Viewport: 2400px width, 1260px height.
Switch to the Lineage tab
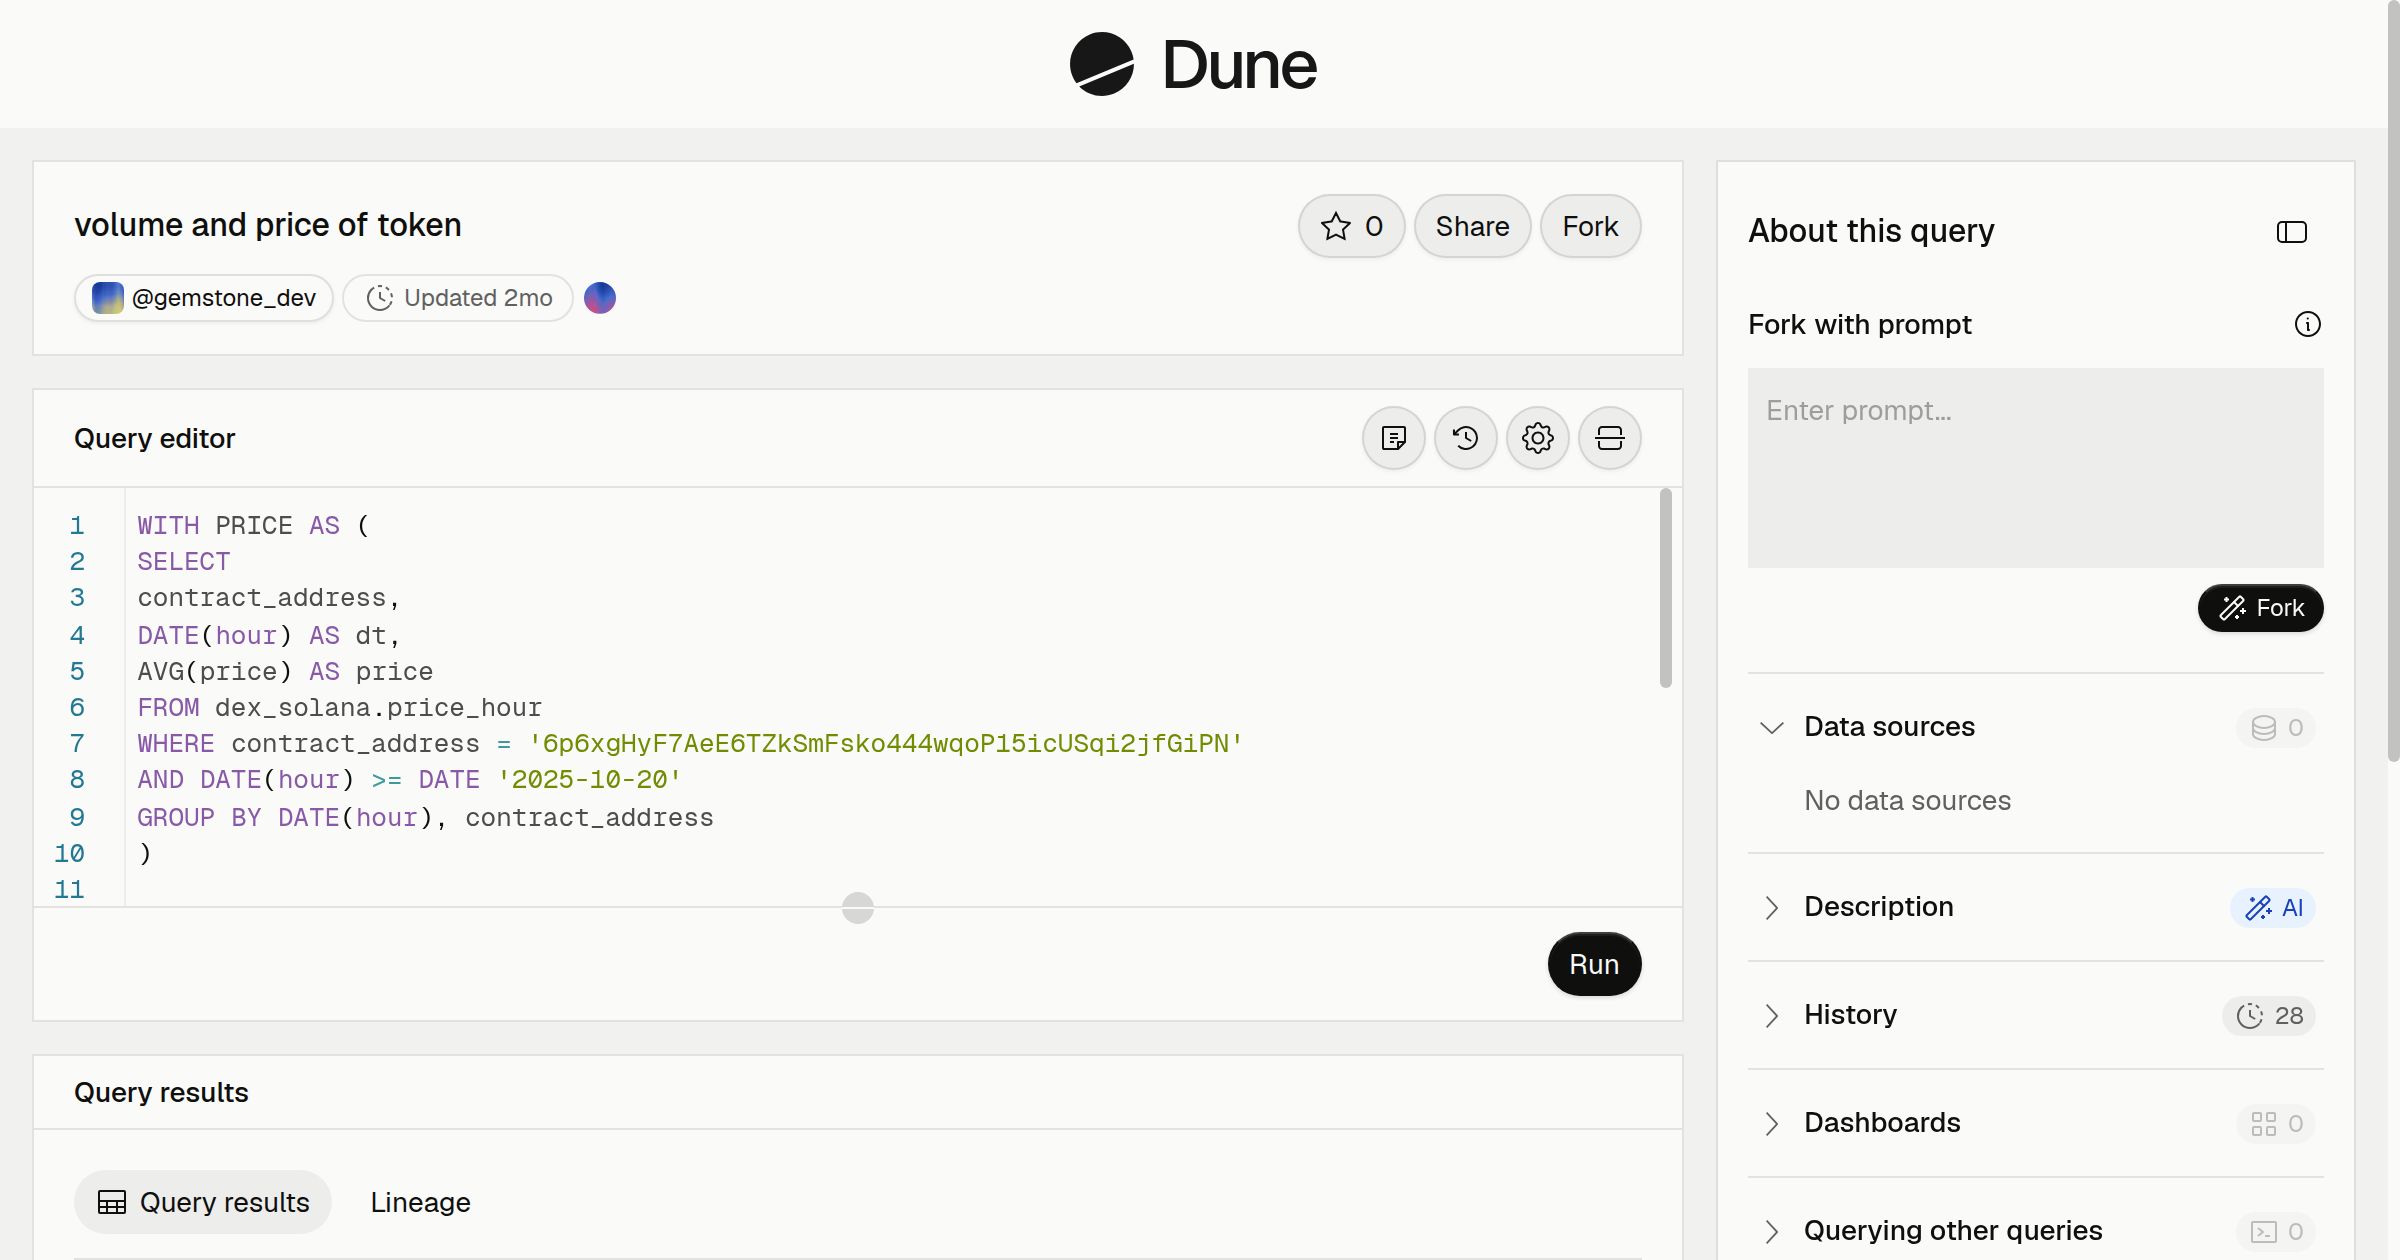pos(420,1202)
